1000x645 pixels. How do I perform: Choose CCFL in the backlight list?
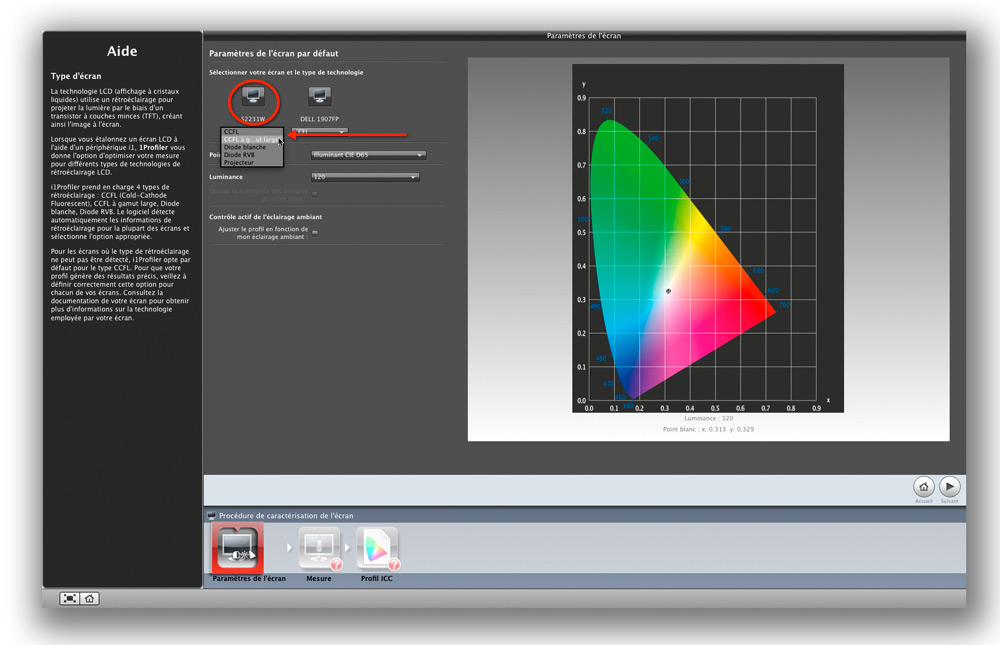point(252,131)
